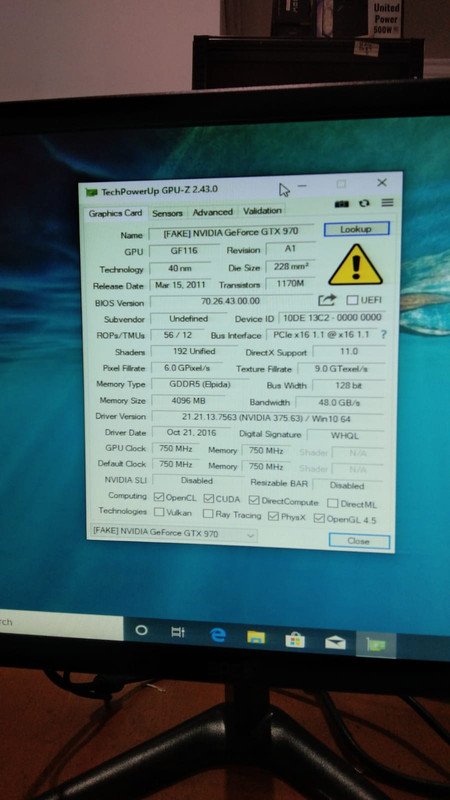Screen dimensions: 450x800
Task: Select GPU-Z taskbar icon
Action: point(376,644)
